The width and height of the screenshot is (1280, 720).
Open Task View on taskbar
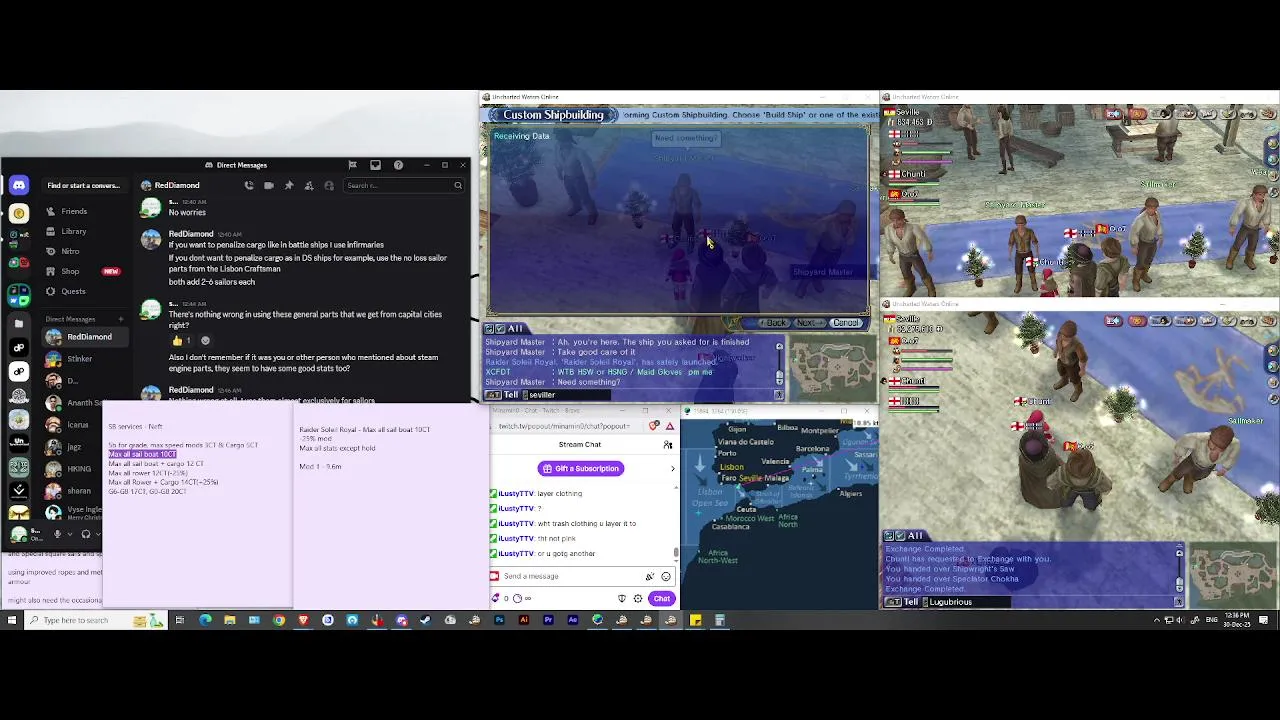pyautogui.click(x=180, y=620)
